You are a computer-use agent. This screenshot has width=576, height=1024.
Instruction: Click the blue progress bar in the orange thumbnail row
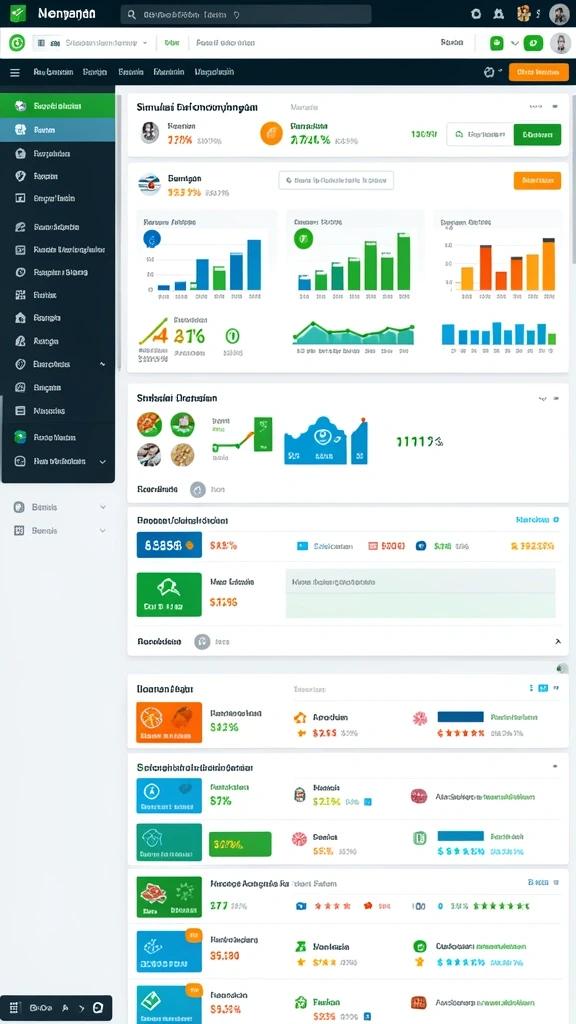click(x=460, y=717)
